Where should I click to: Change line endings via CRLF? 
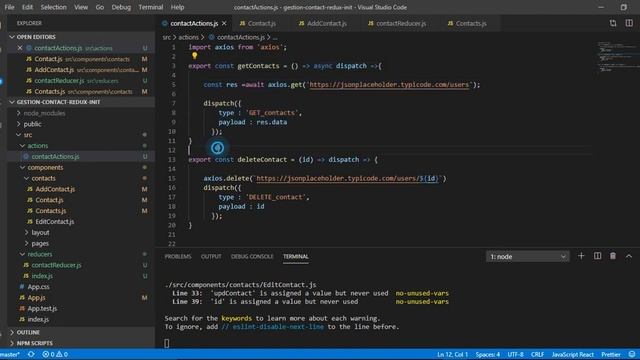click(x=538, y=354)
